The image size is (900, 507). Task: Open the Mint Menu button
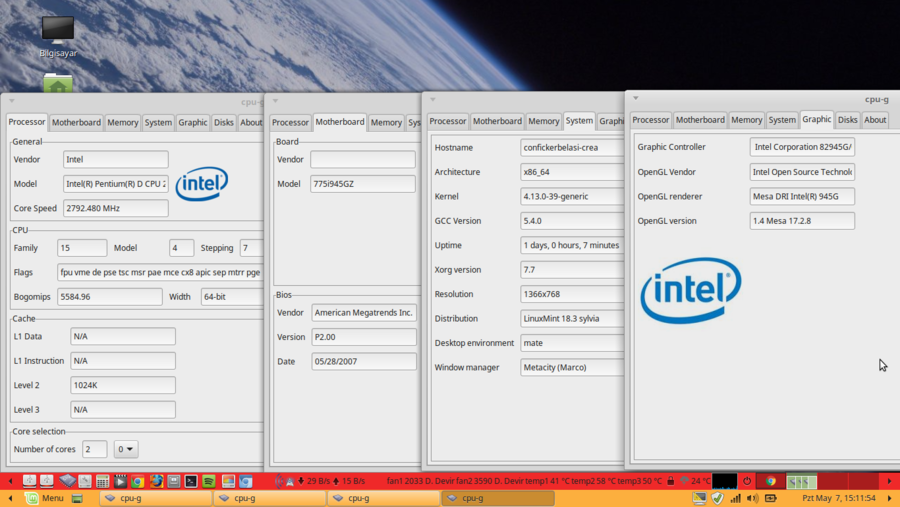[43, 498]
